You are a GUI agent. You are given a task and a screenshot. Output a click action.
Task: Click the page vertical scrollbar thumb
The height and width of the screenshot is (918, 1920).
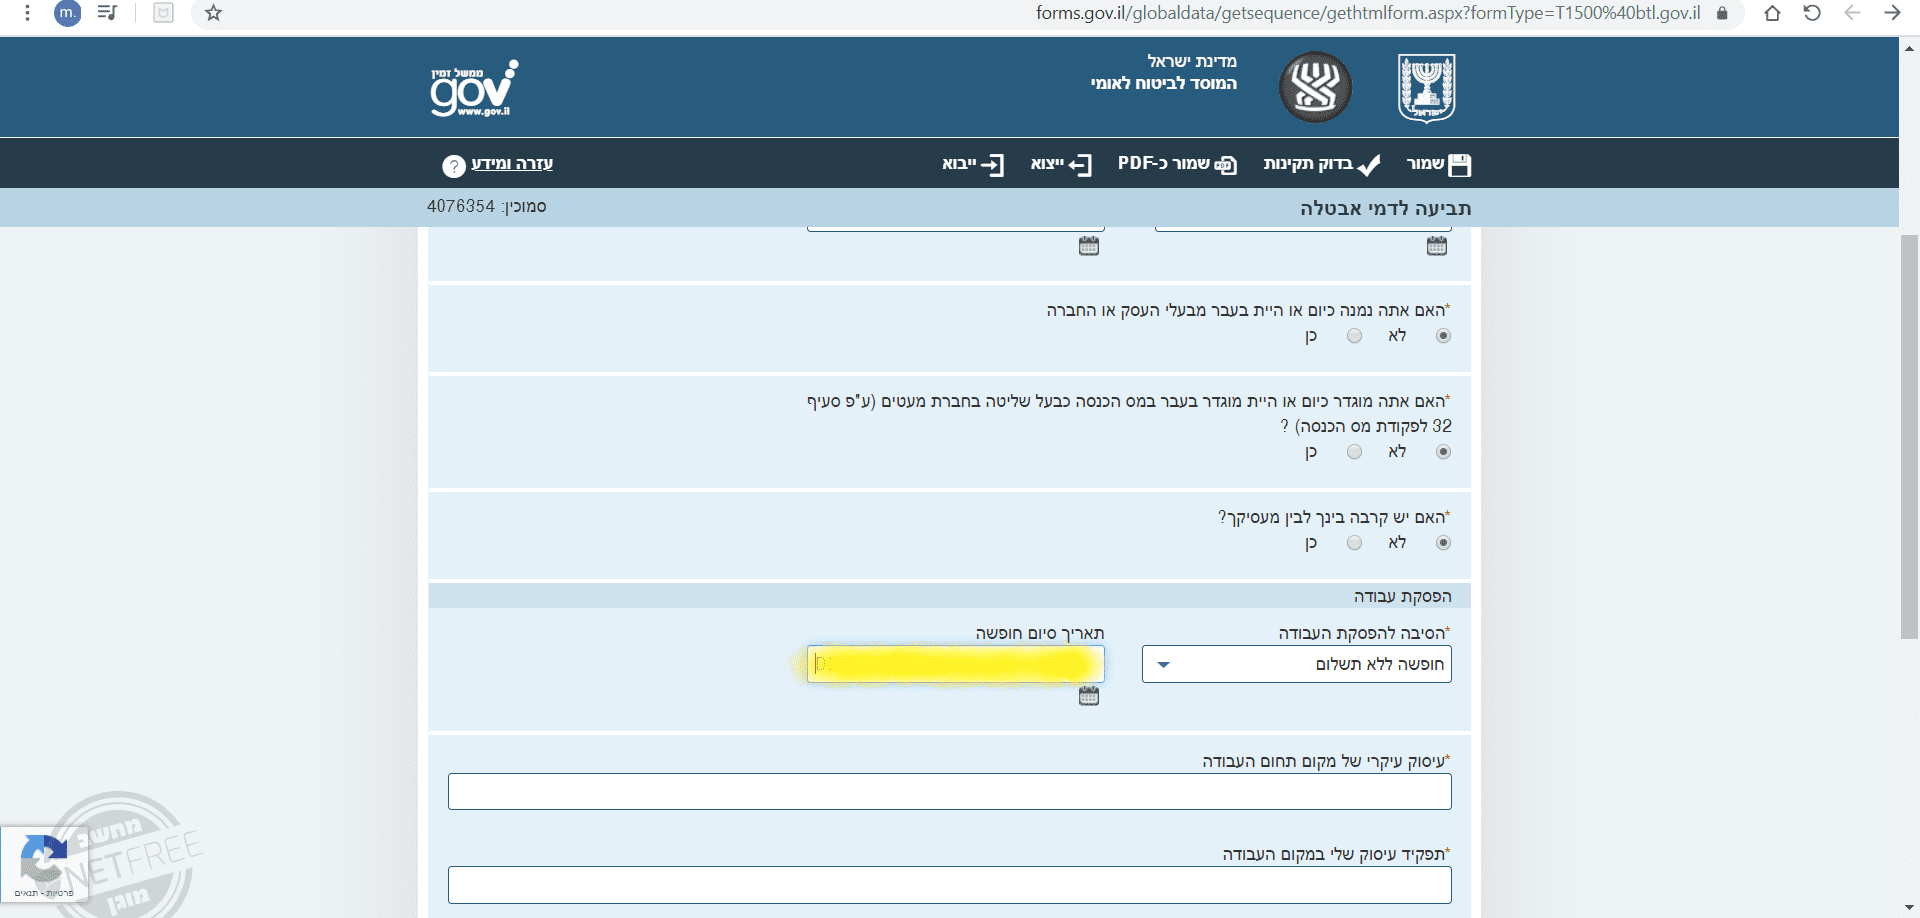coord(1909,437)
